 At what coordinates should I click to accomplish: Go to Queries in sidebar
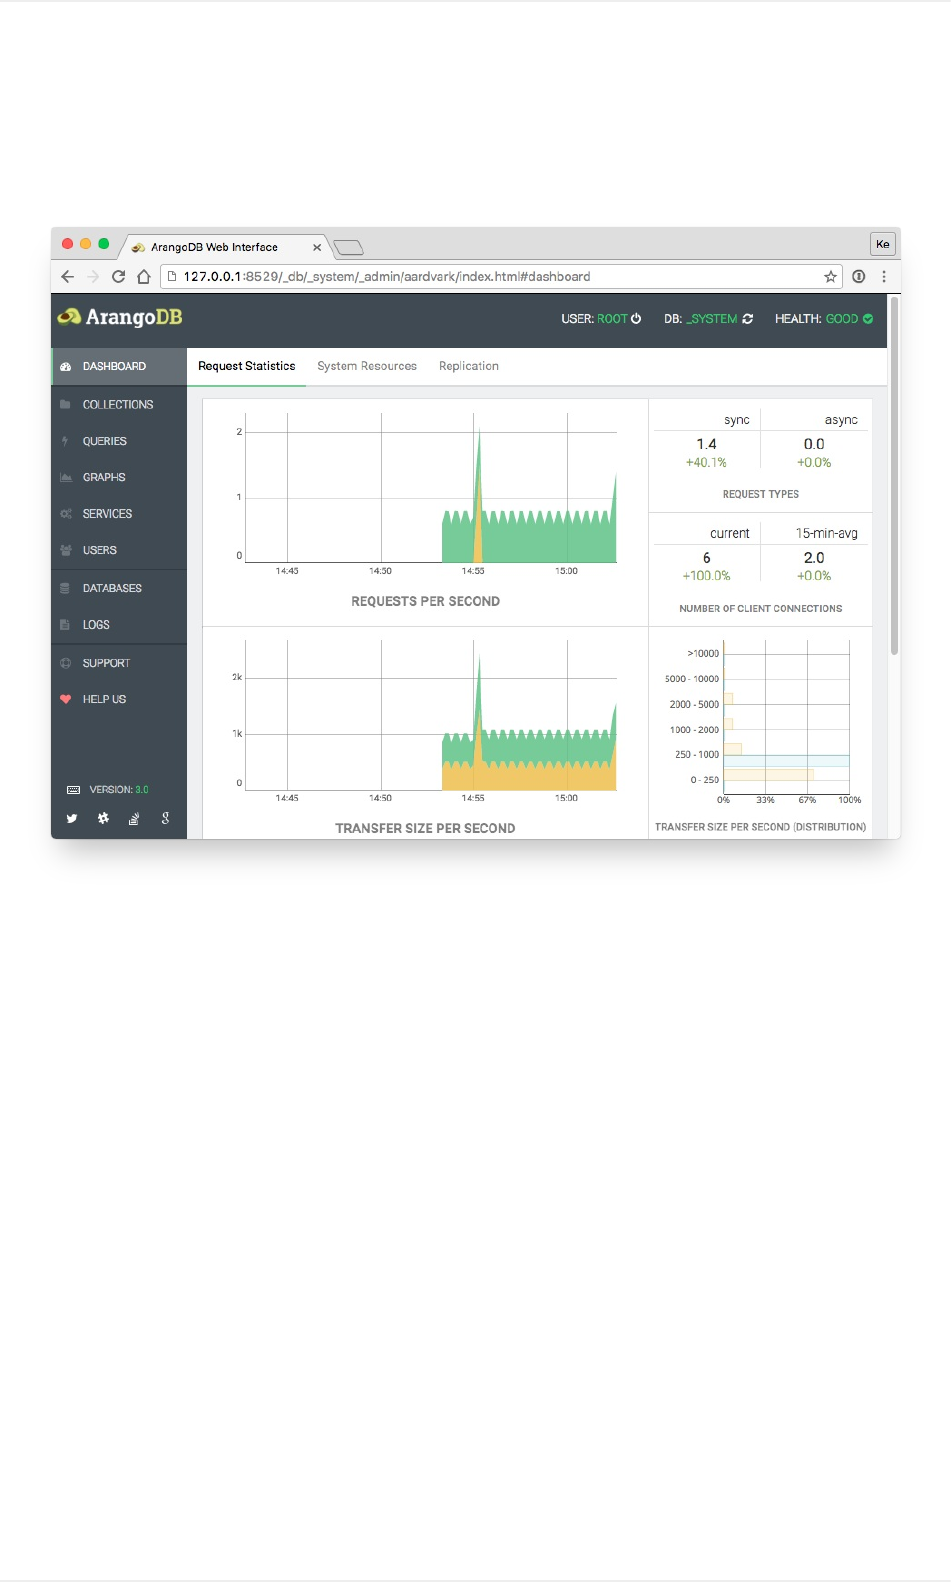119,441
